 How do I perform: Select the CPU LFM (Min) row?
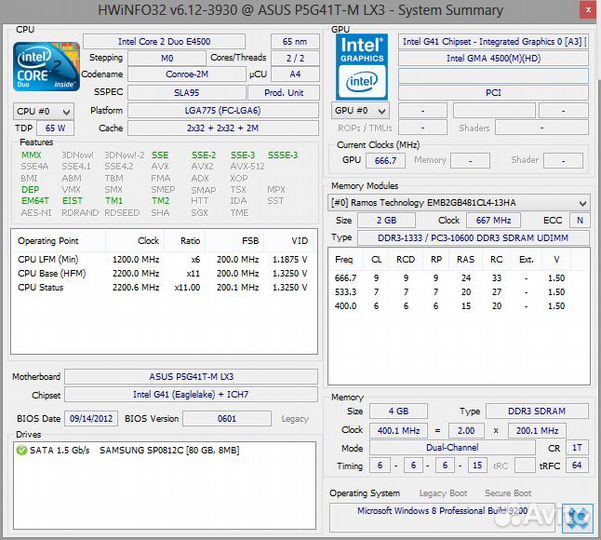tap(163, 260)
